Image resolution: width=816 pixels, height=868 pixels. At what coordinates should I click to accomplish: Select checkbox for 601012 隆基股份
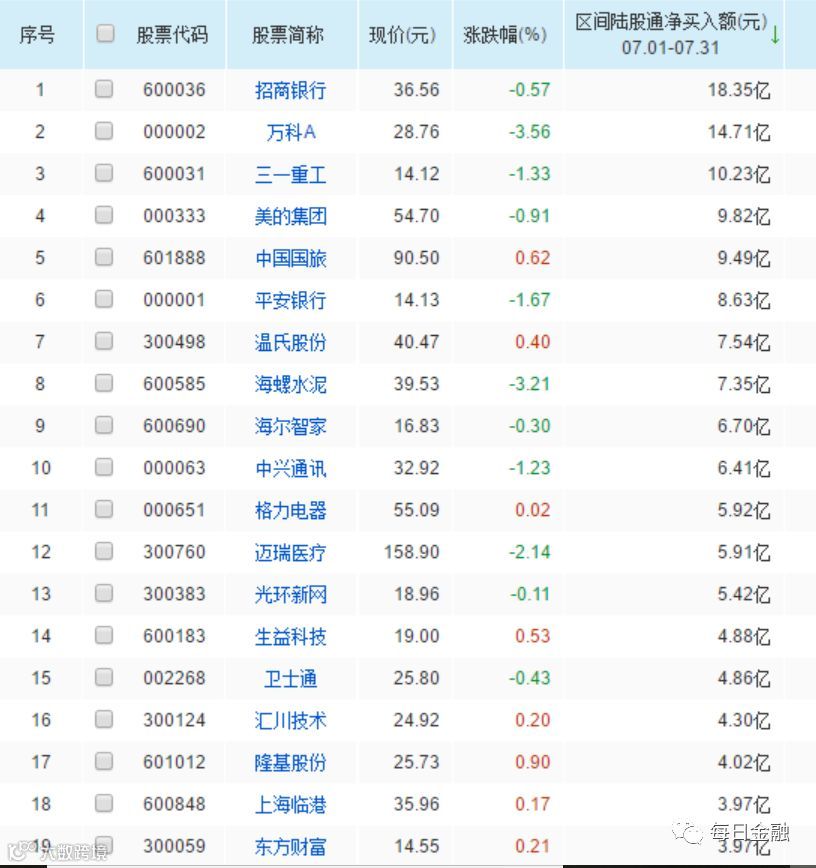point(104,762)
